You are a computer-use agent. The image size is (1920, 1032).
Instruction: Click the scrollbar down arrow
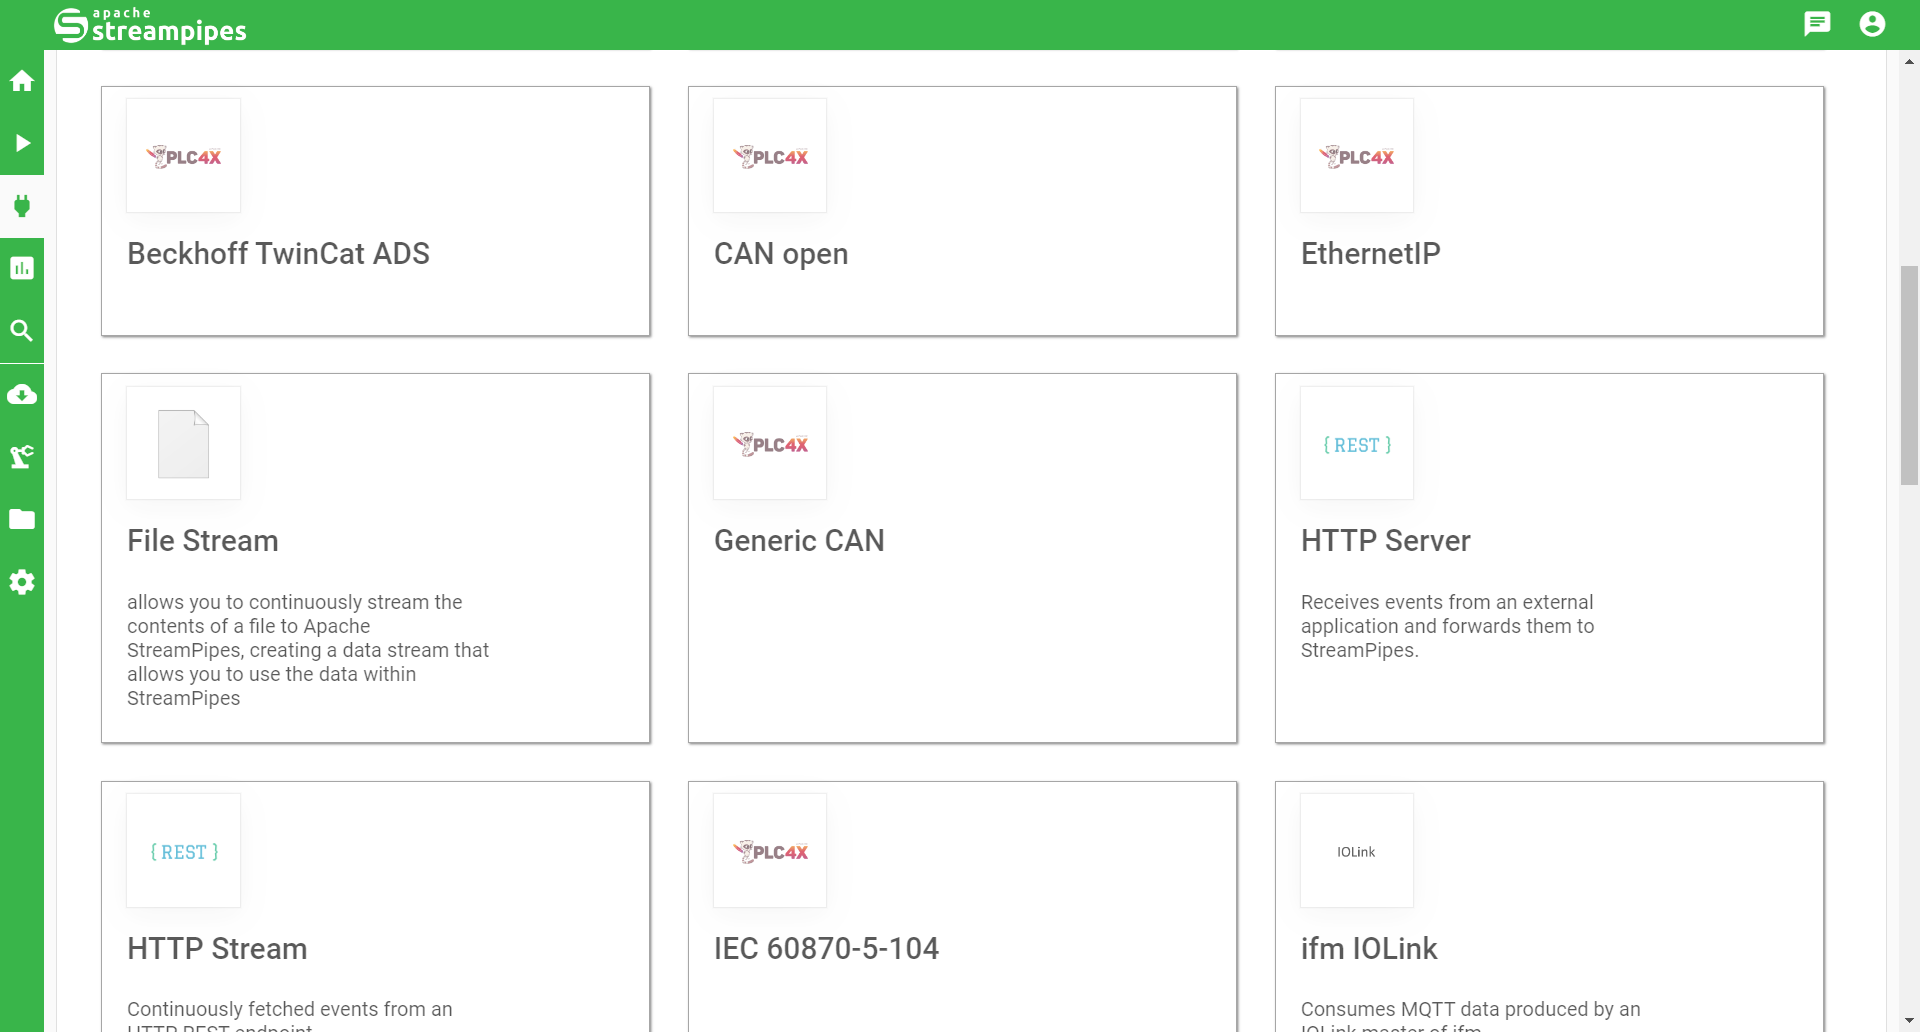point(1909,1021)
